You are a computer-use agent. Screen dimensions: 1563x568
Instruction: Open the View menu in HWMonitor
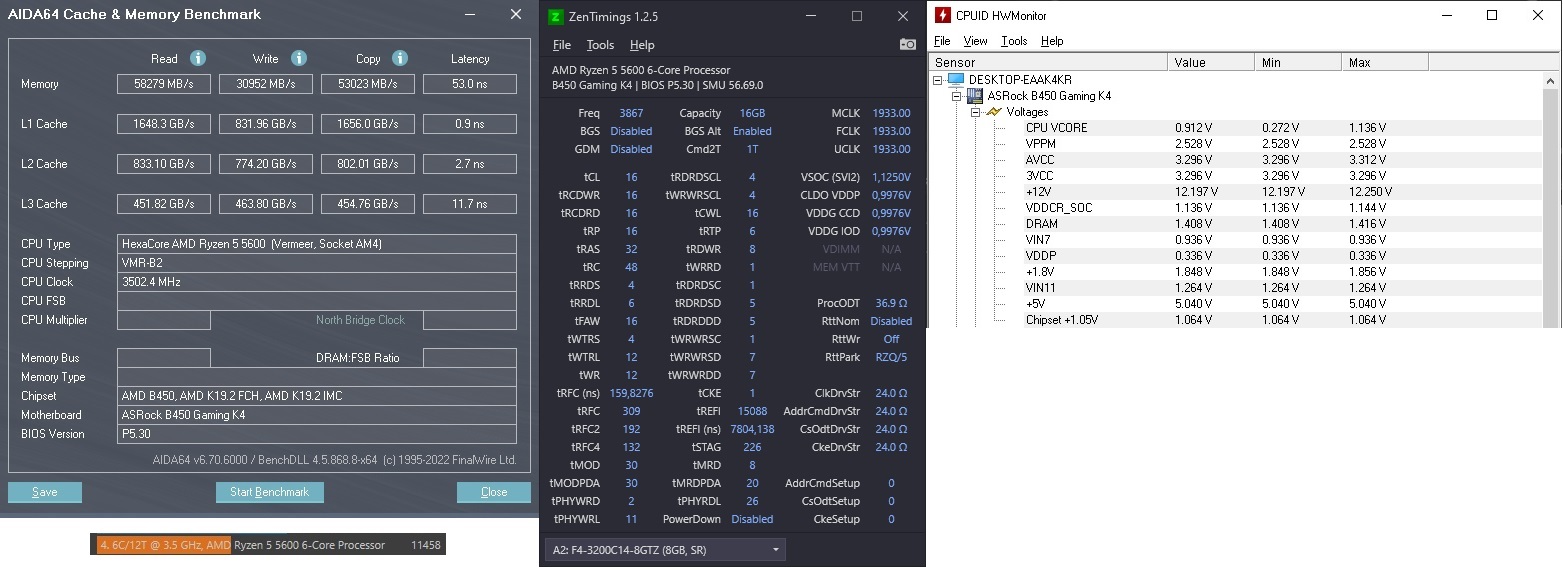pyautogui.click(x=975, y=41)
